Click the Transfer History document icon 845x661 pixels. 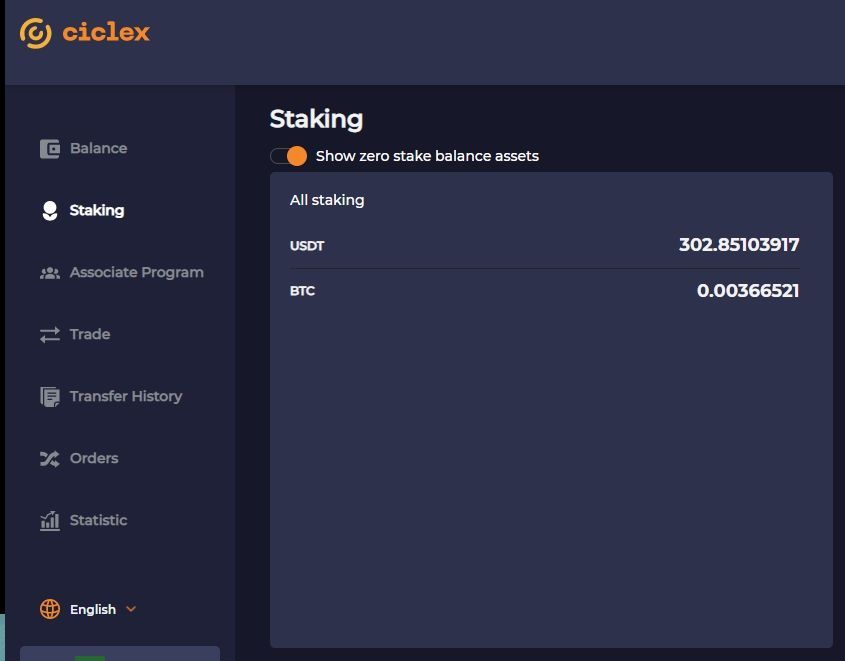(x=49, y=397)
